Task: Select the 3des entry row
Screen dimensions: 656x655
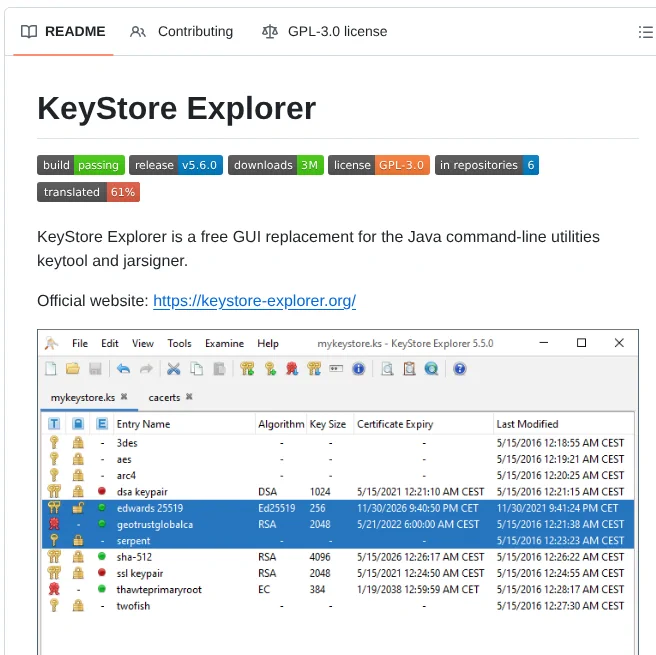Action: point(338,443)
